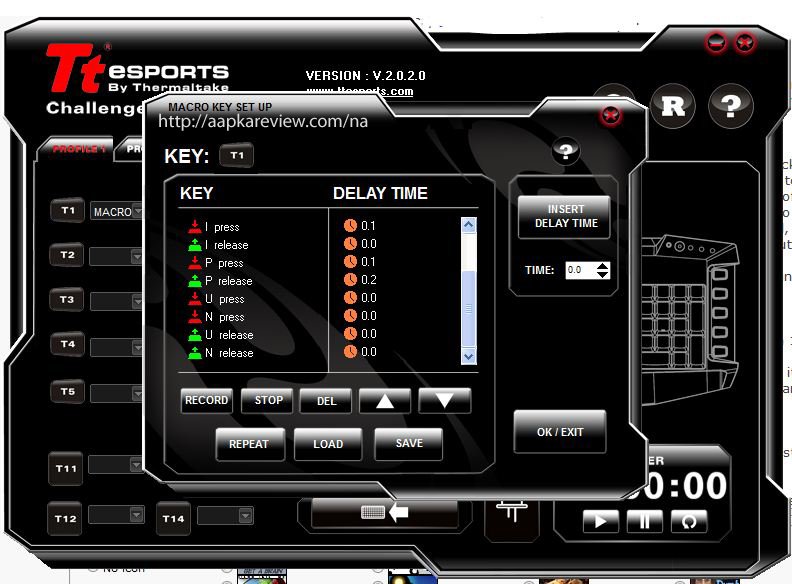The image size is (792, 584).
Task: Reset the timer with loop button
Action: click(689, 521)
